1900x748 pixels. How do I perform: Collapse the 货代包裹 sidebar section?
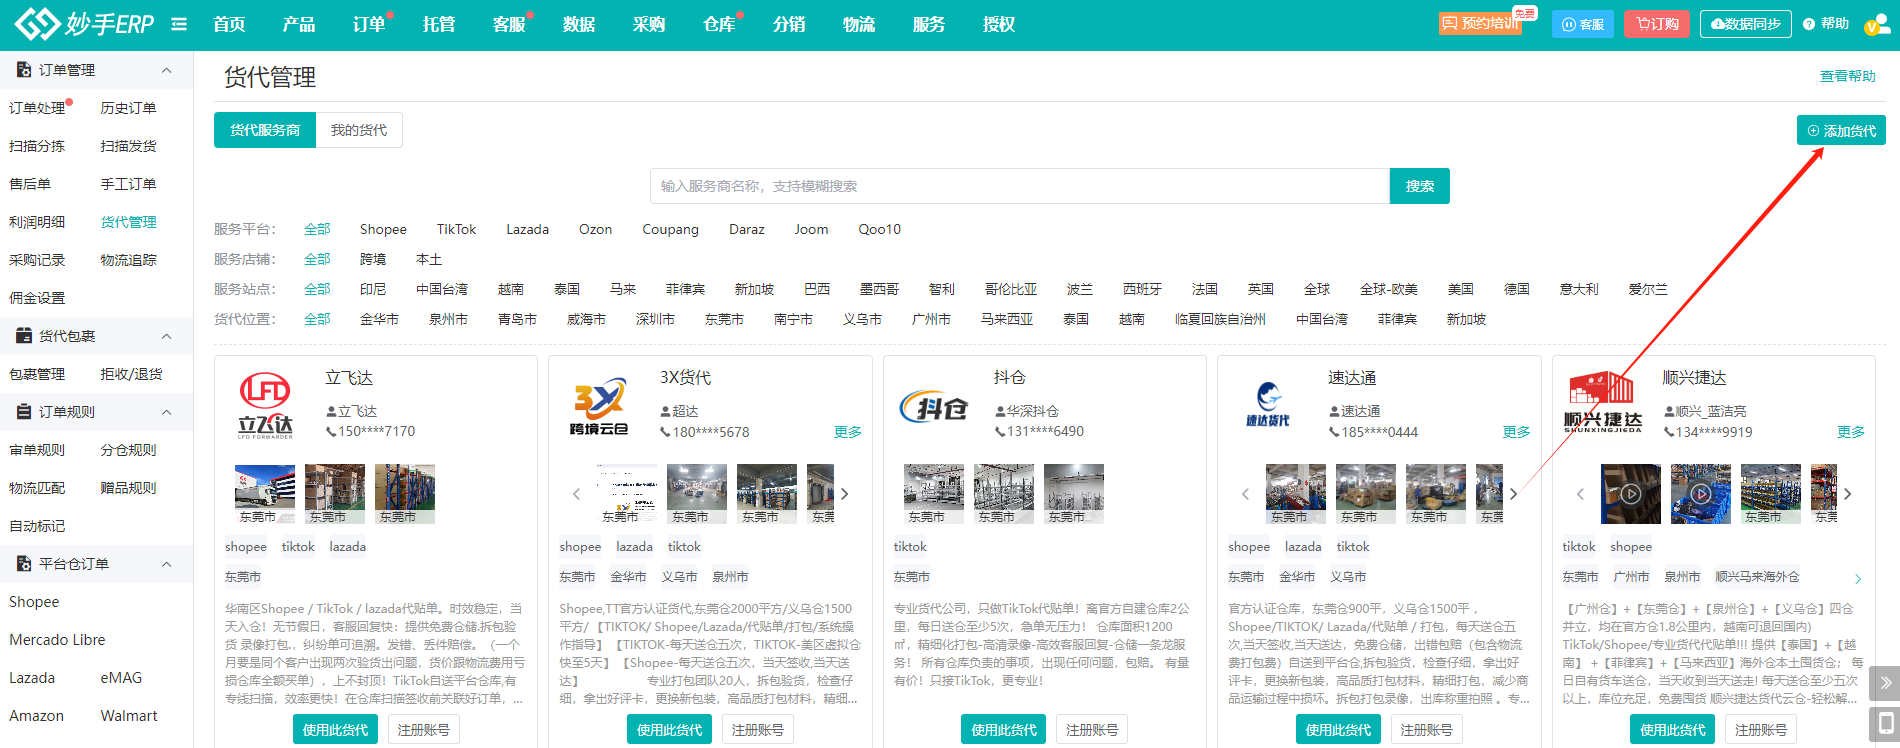tap(167, 336)
